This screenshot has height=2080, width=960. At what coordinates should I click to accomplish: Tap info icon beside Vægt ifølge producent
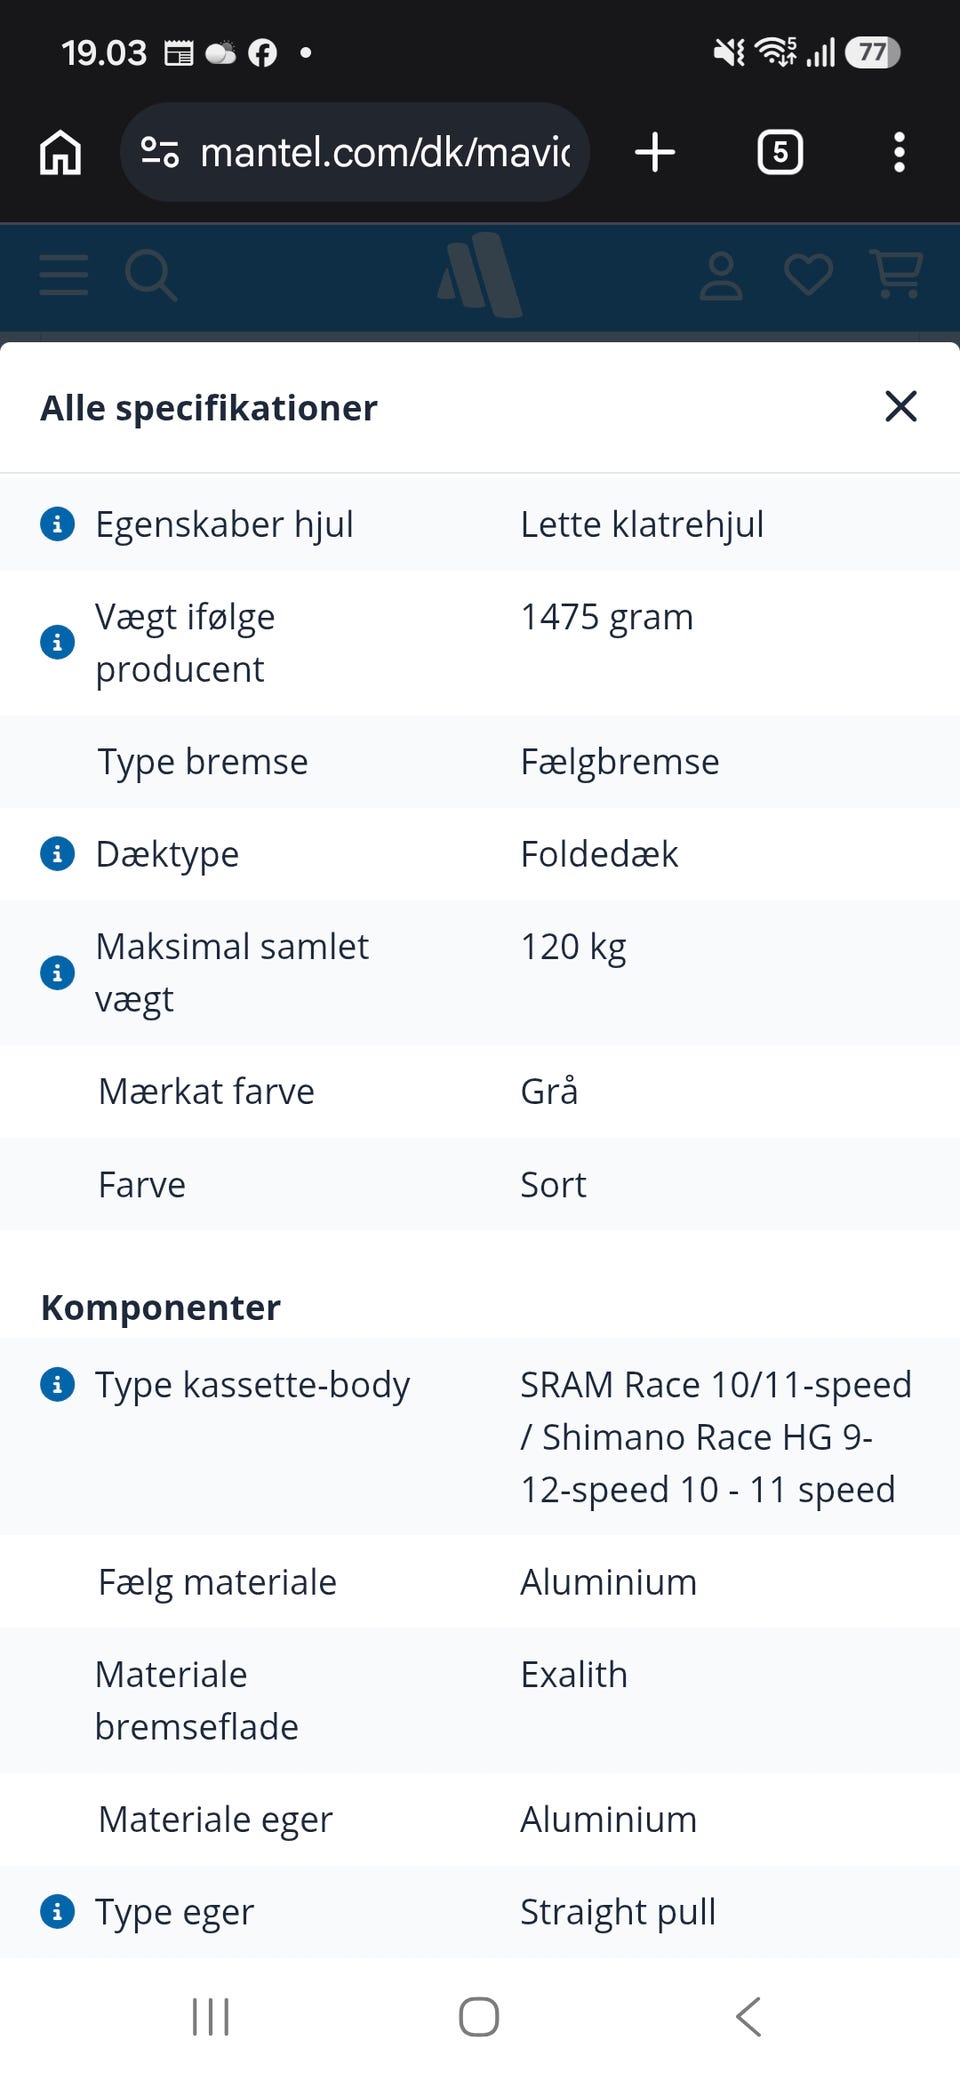57,642
